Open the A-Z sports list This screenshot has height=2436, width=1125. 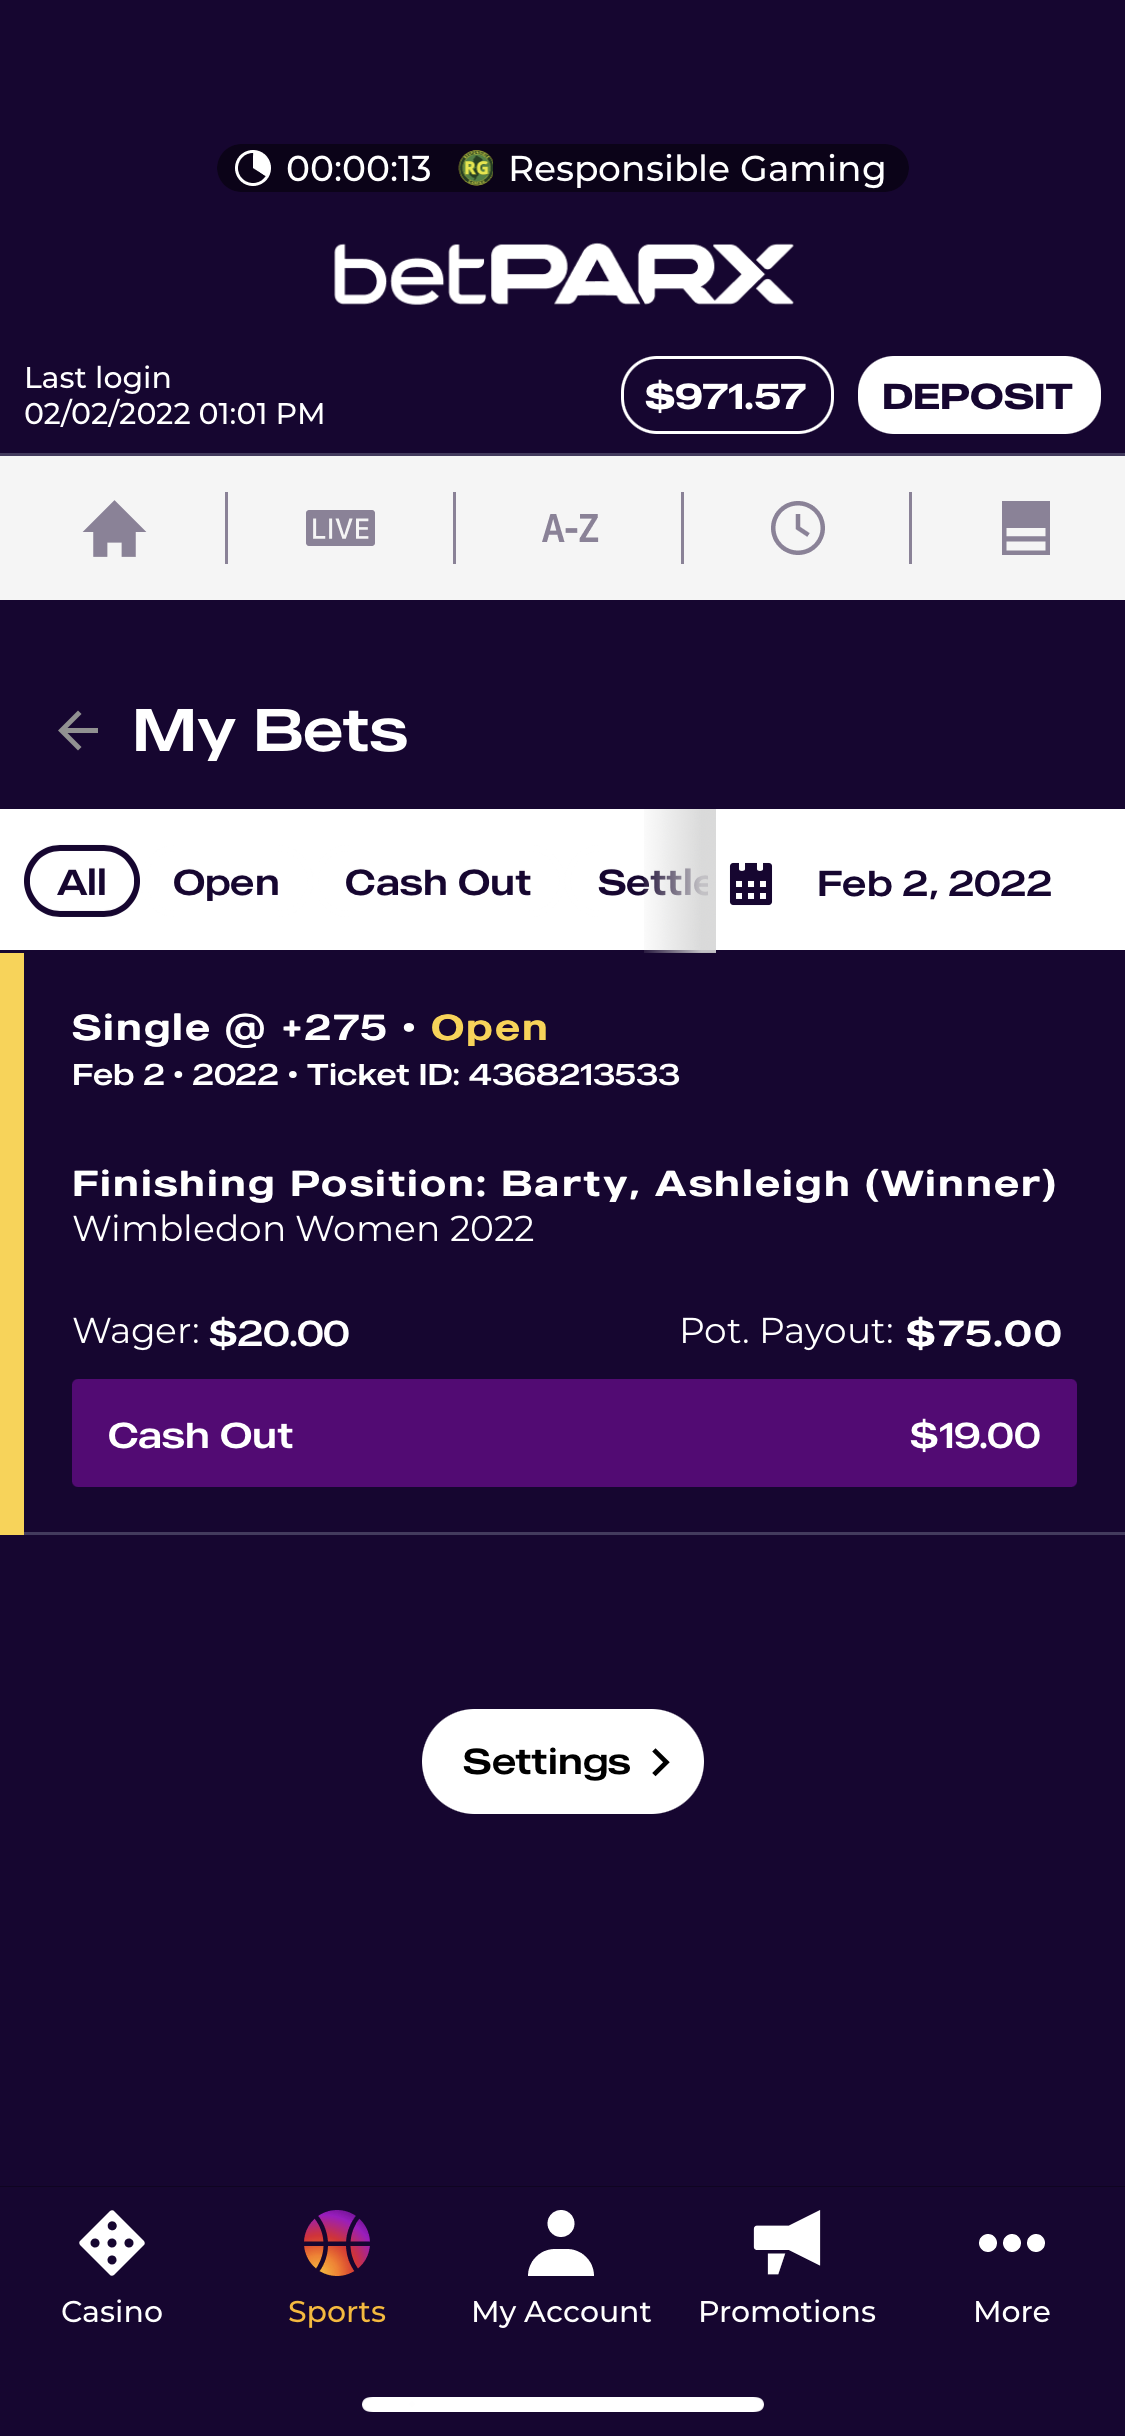(x=570, y=528)
